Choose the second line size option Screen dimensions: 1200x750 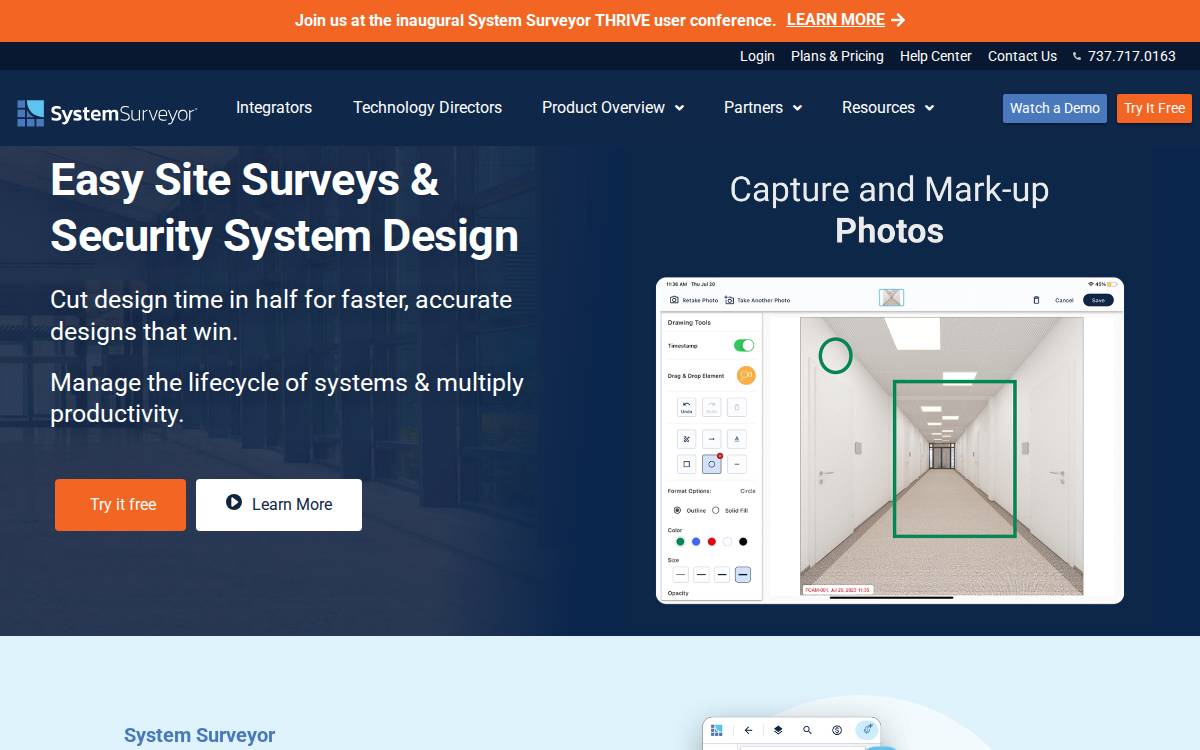tap(701, 574)
